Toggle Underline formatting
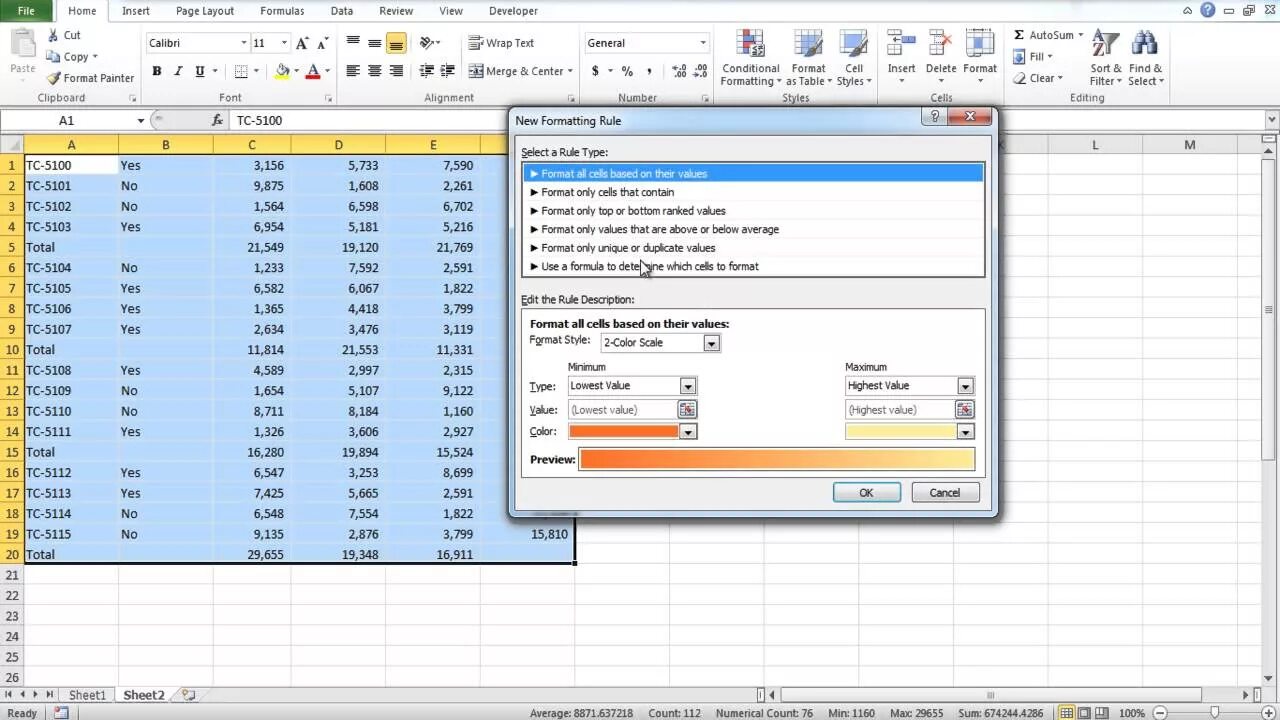This screenshot has width=1280, height=720. pos(200,71)
